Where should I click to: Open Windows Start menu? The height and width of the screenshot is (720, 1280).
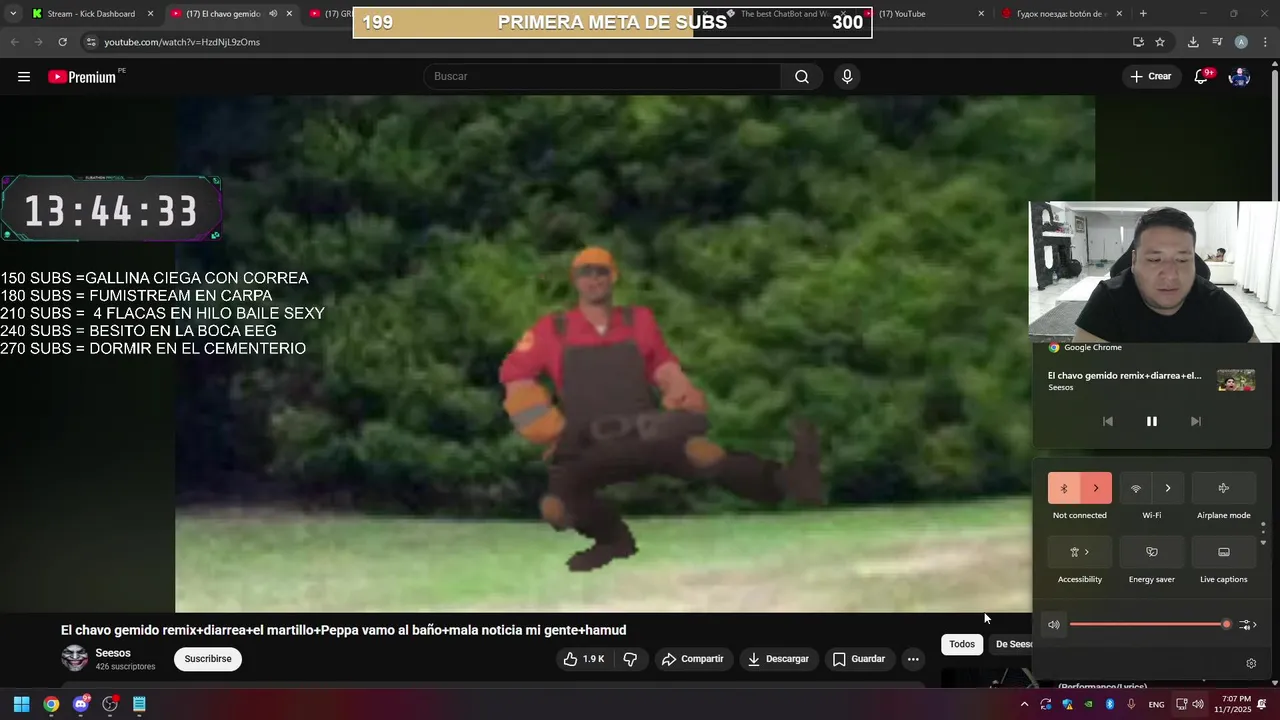pyautogui.click(x=21, y=704)
